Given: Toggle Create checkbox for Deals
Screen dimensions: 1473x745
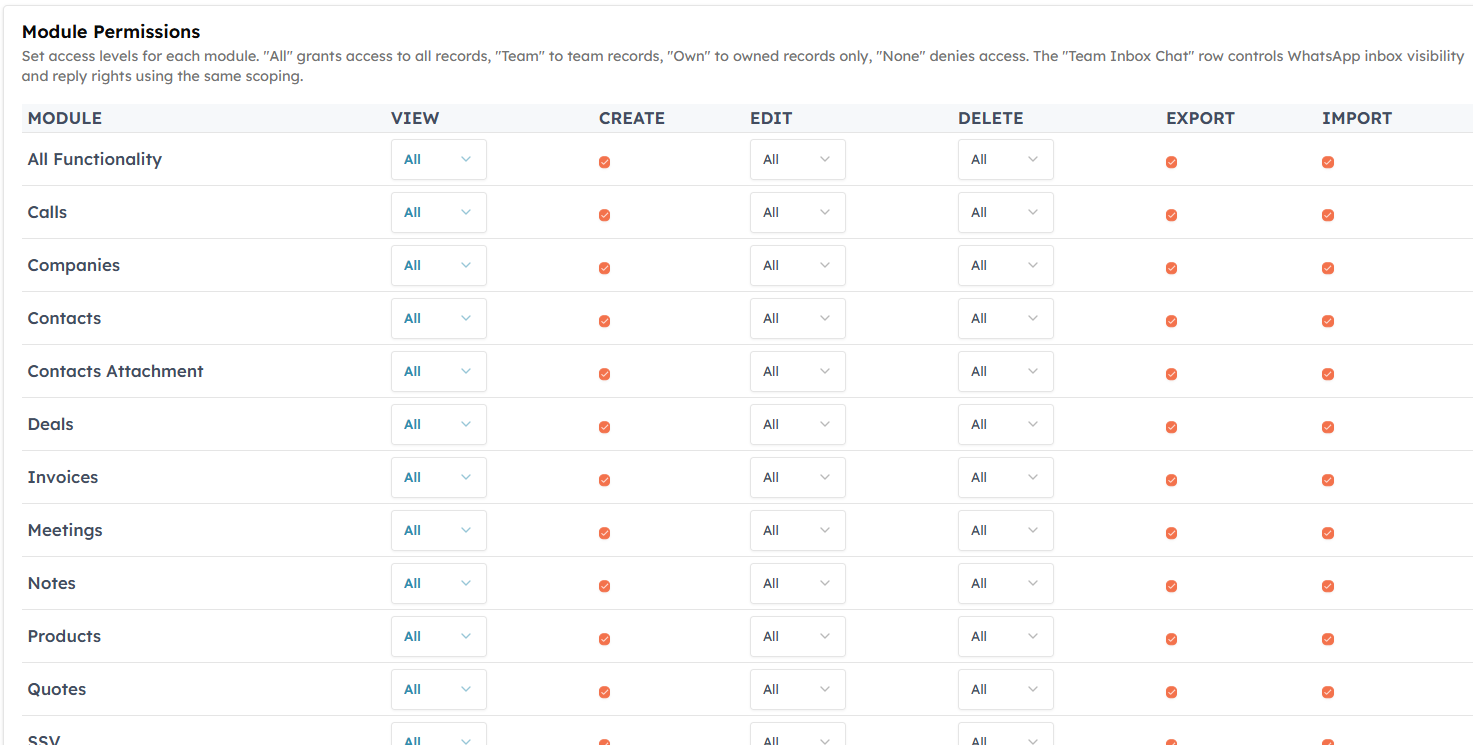Looking at the screenshot, I should 604,427.
